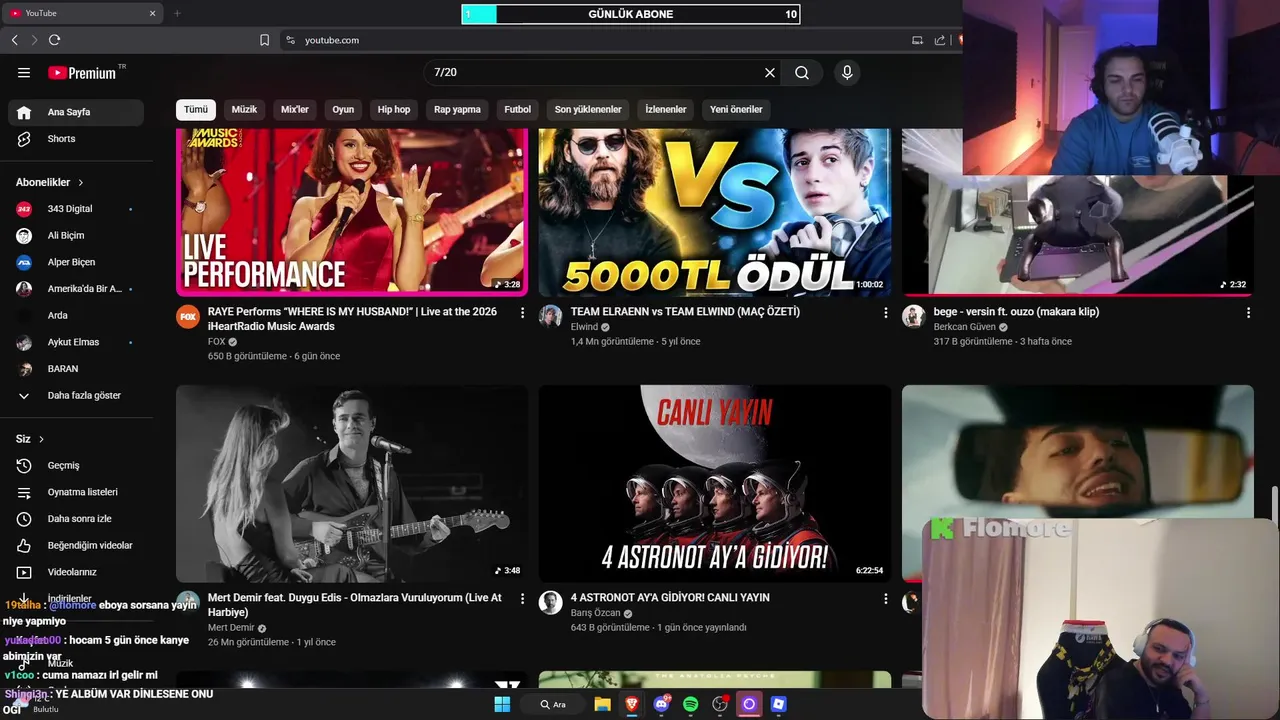Open BARAN channel in subscriptions
The image size is (1280, 720).
(x=76, y=369)
